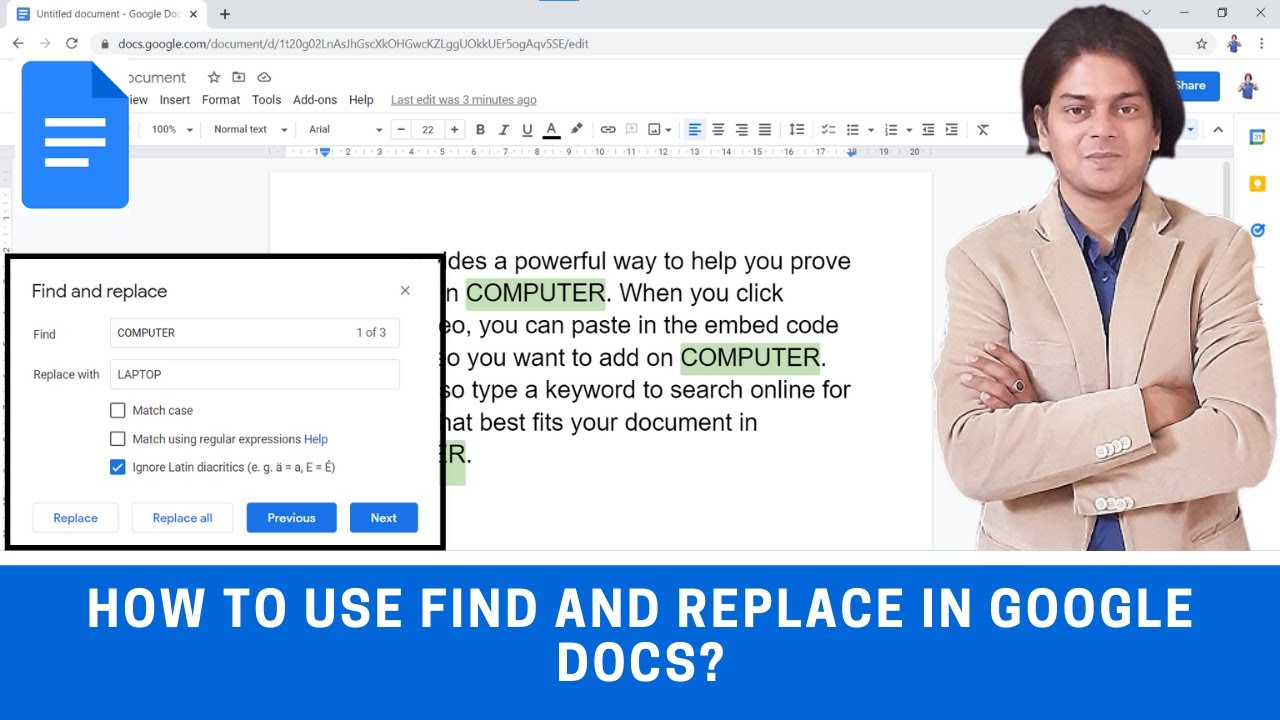The height and width of the screenshot is (720, 1280).
Task: Check the cloud document status icon
Action: click(264, 77)
